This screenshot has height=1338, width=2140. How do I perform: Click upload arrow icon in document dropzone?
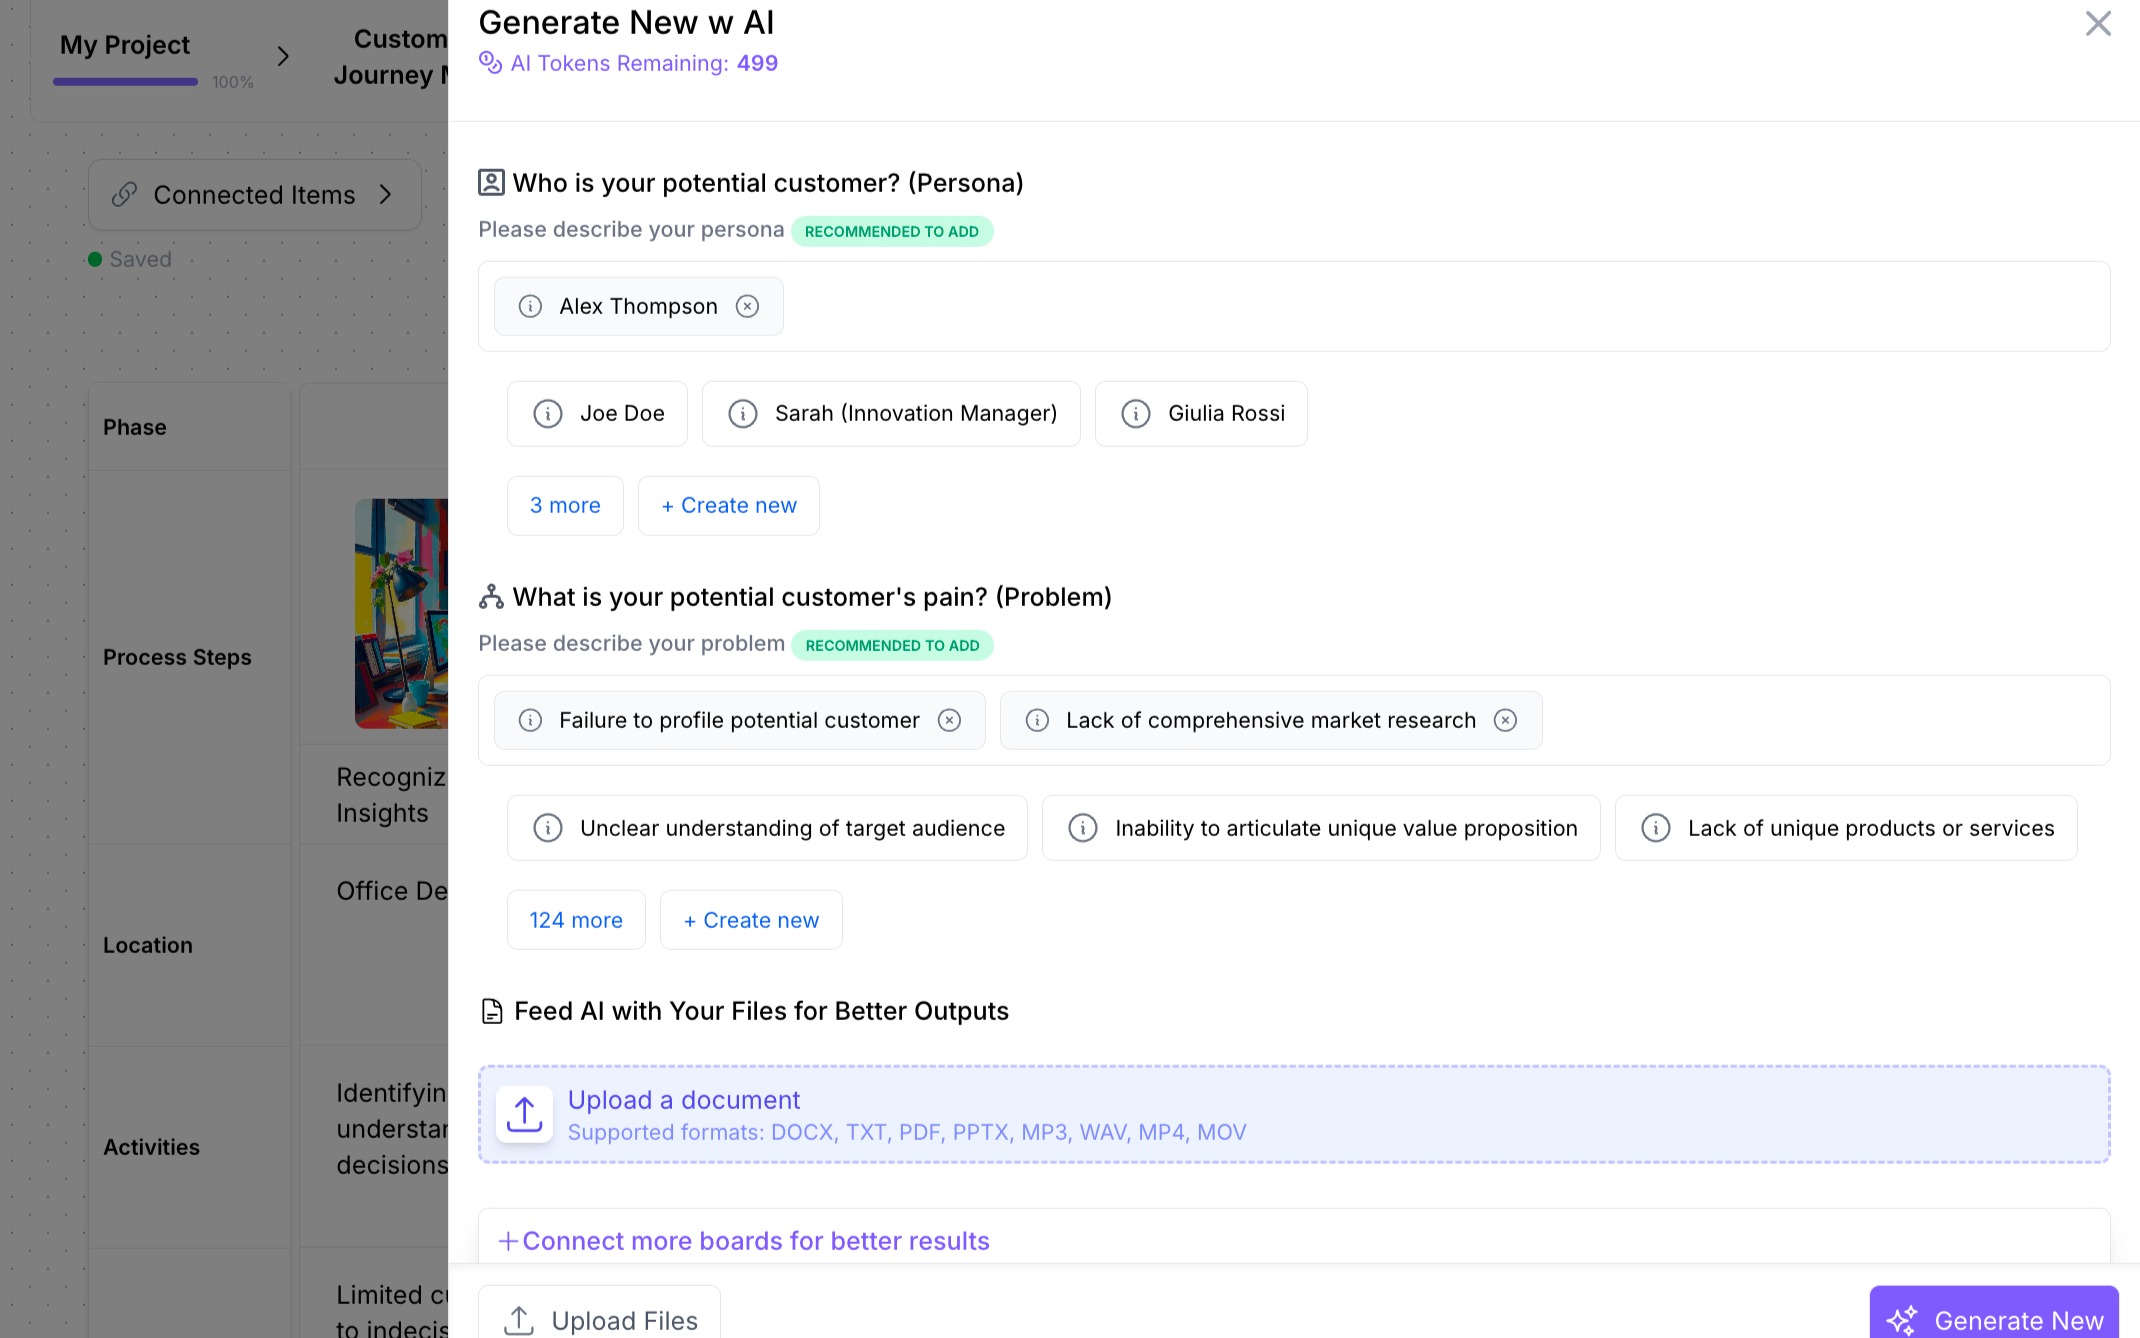coord(524,1114)
